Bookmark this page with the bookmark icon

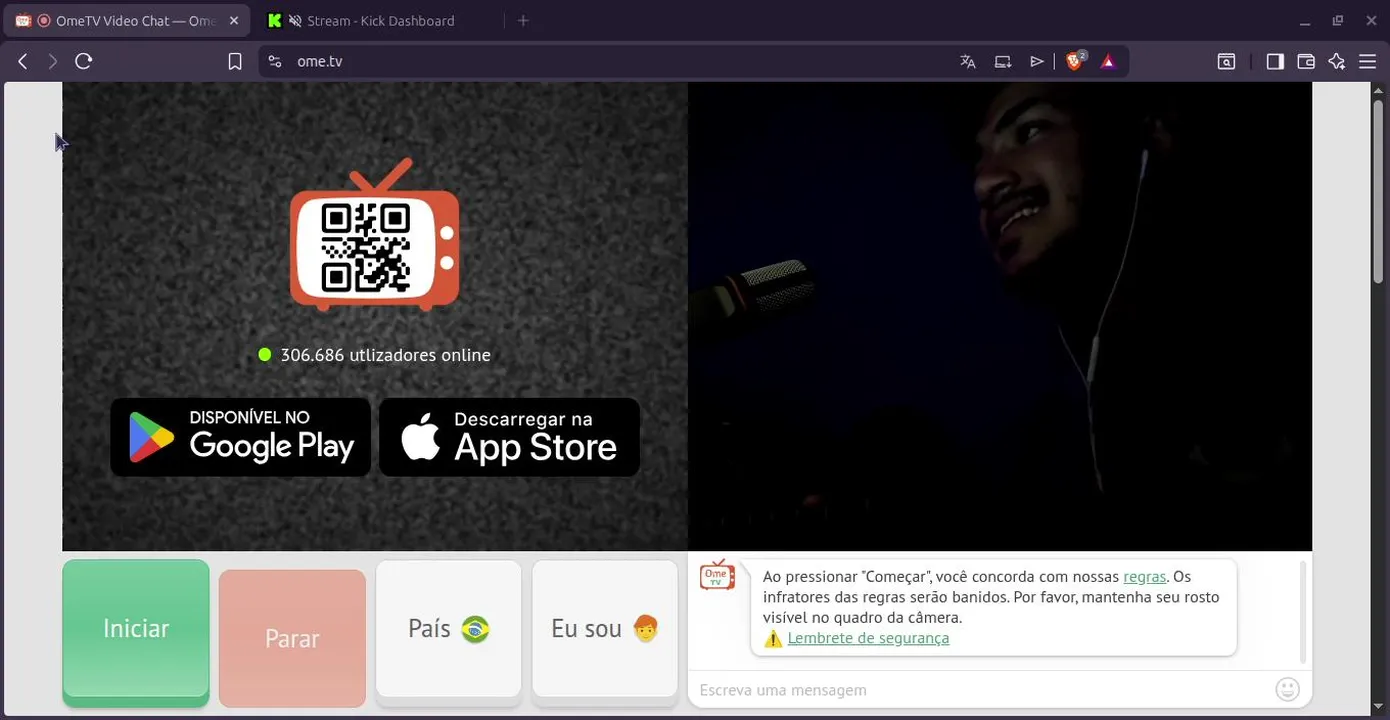(x=235, y=61)
